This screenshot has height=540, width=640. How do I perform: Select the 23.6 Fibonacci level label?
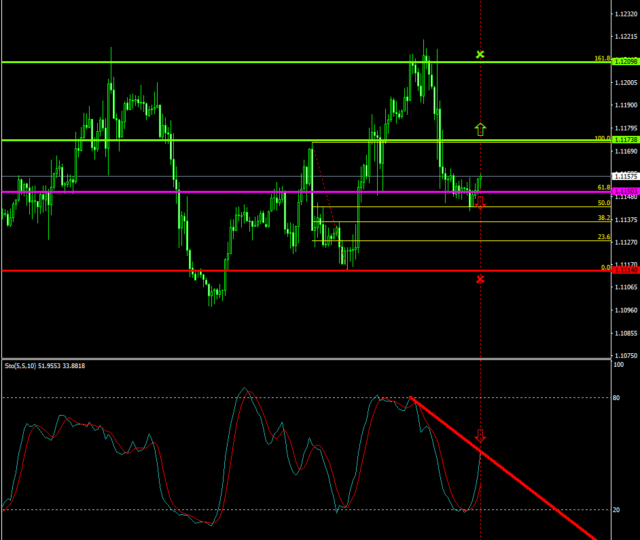pos(604,237)
